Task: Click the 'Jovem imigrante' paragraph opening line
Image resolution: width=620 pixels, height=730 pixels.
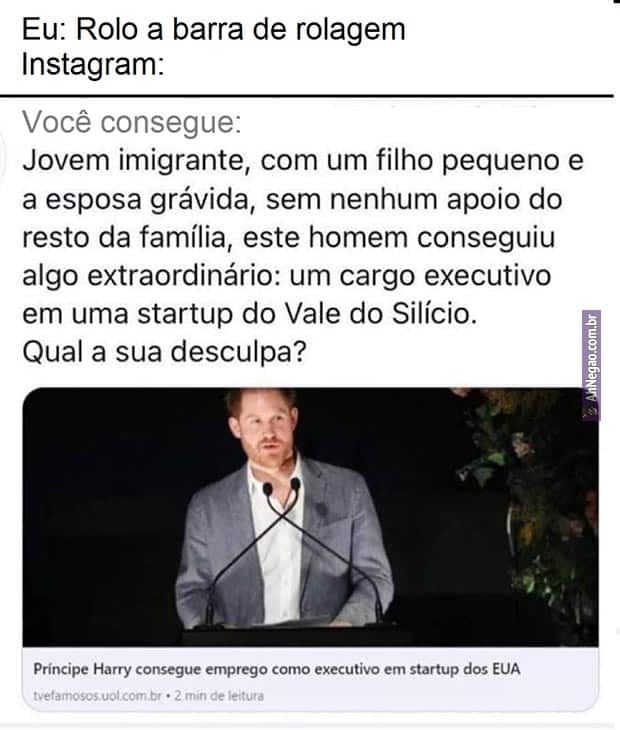Action: [303, 161]
